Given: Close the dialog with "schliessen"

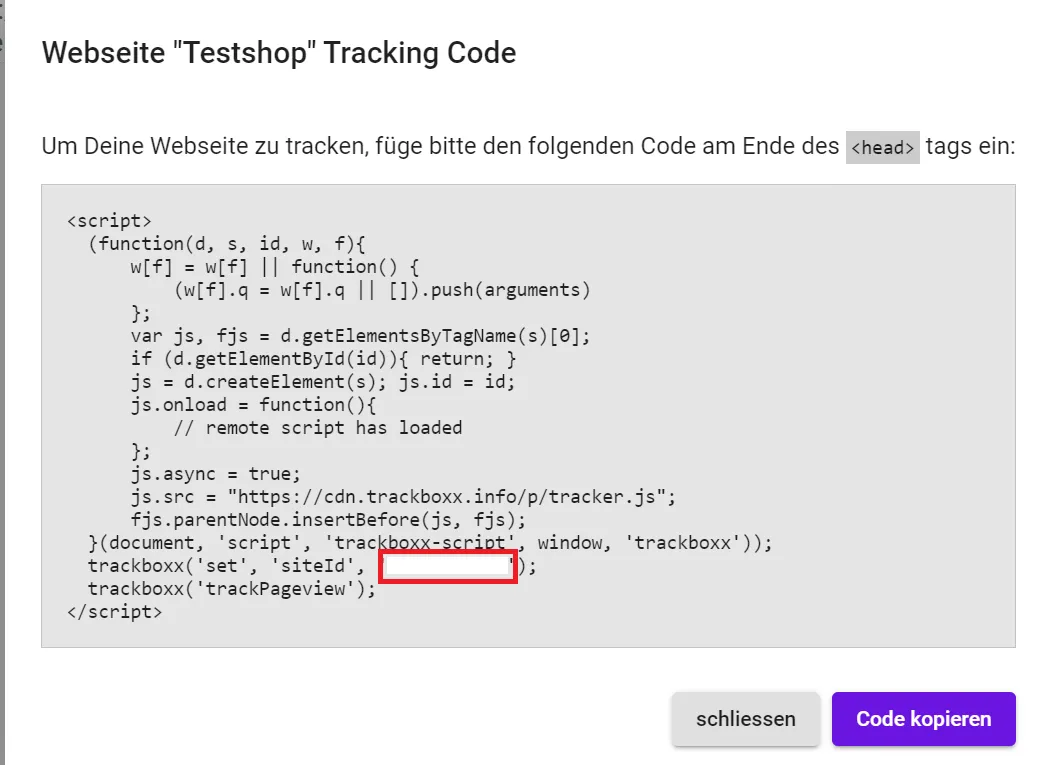Looking at the screenshot, I should tap(746, 719).
